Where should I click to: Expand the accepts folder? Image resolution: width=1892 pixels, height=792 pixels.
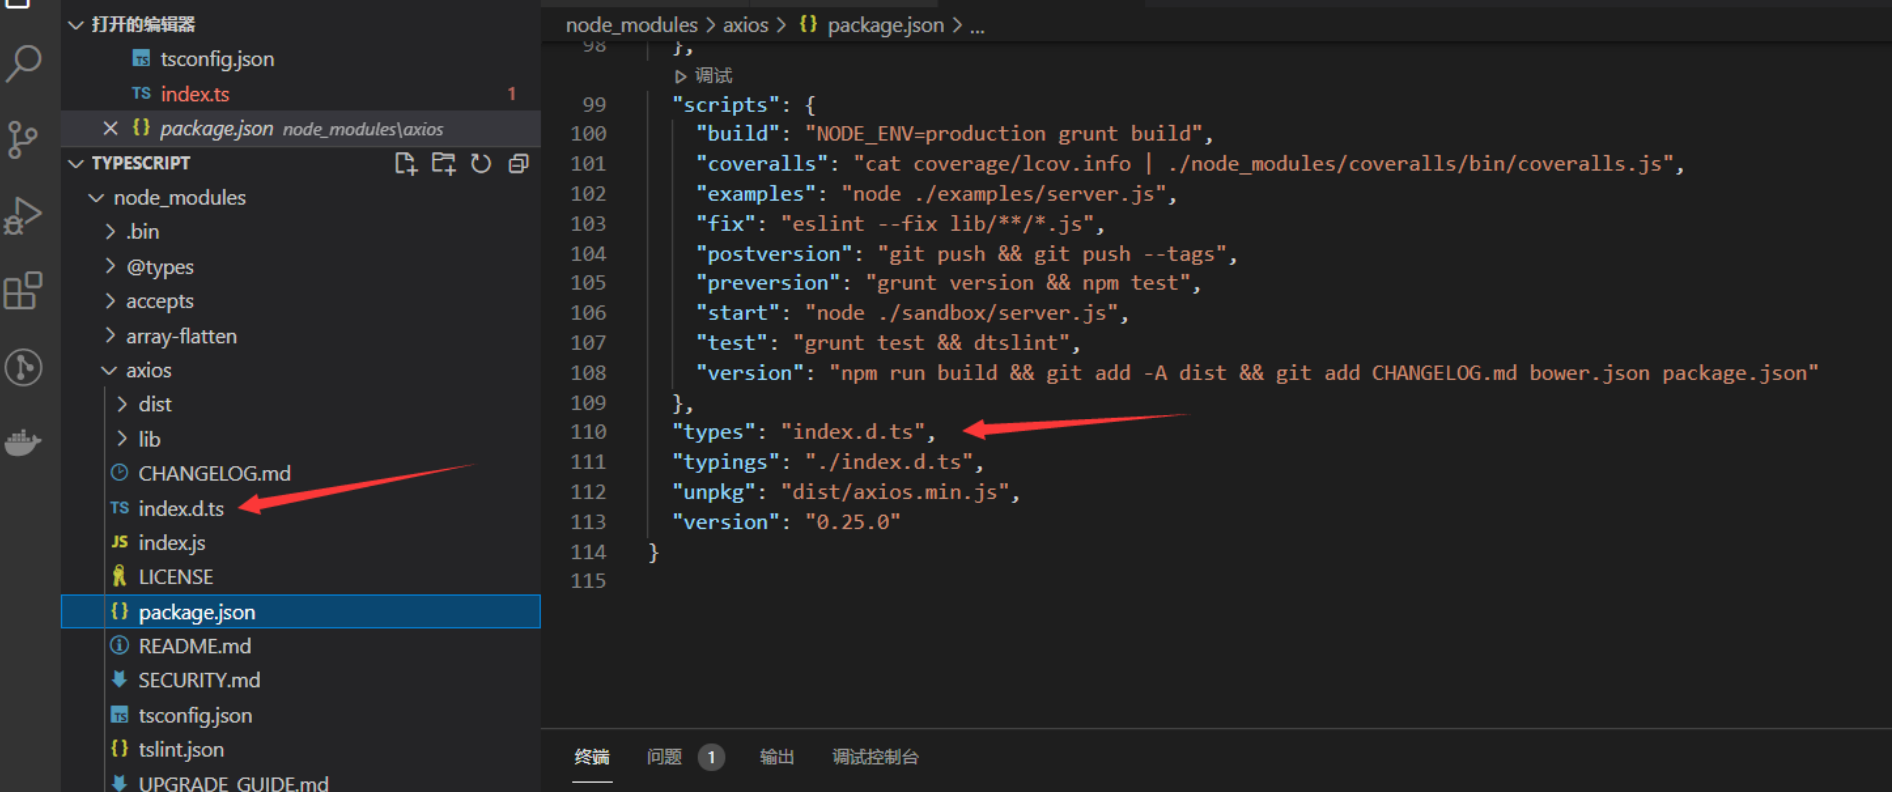tap(110, 301)
